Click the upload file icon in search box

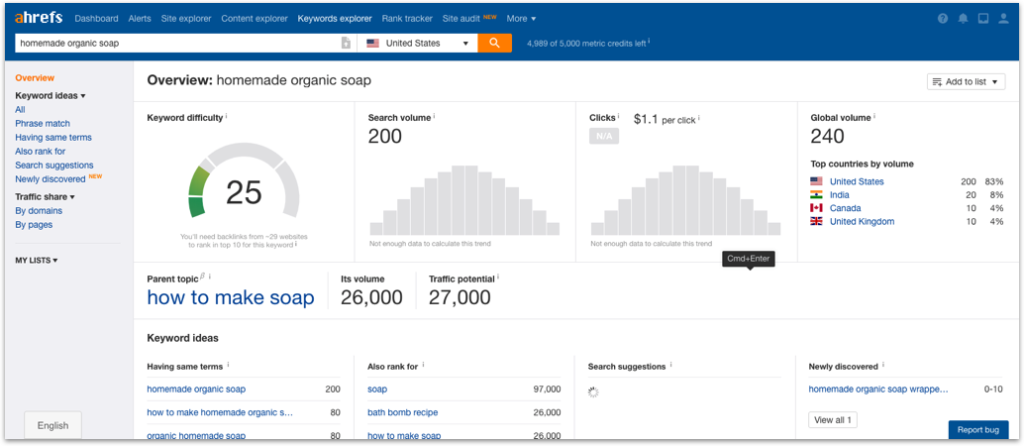coord(346,43)
